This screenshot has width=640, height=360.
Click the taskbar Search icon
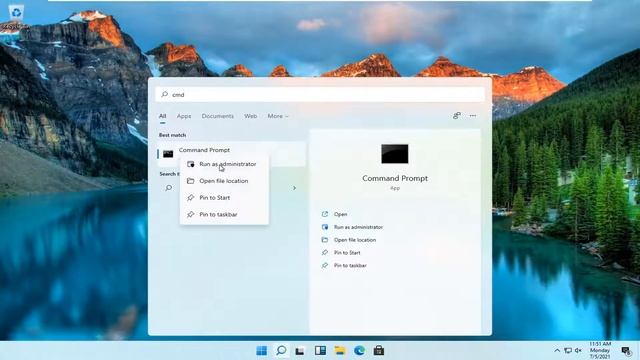click(x=281, y=351)
